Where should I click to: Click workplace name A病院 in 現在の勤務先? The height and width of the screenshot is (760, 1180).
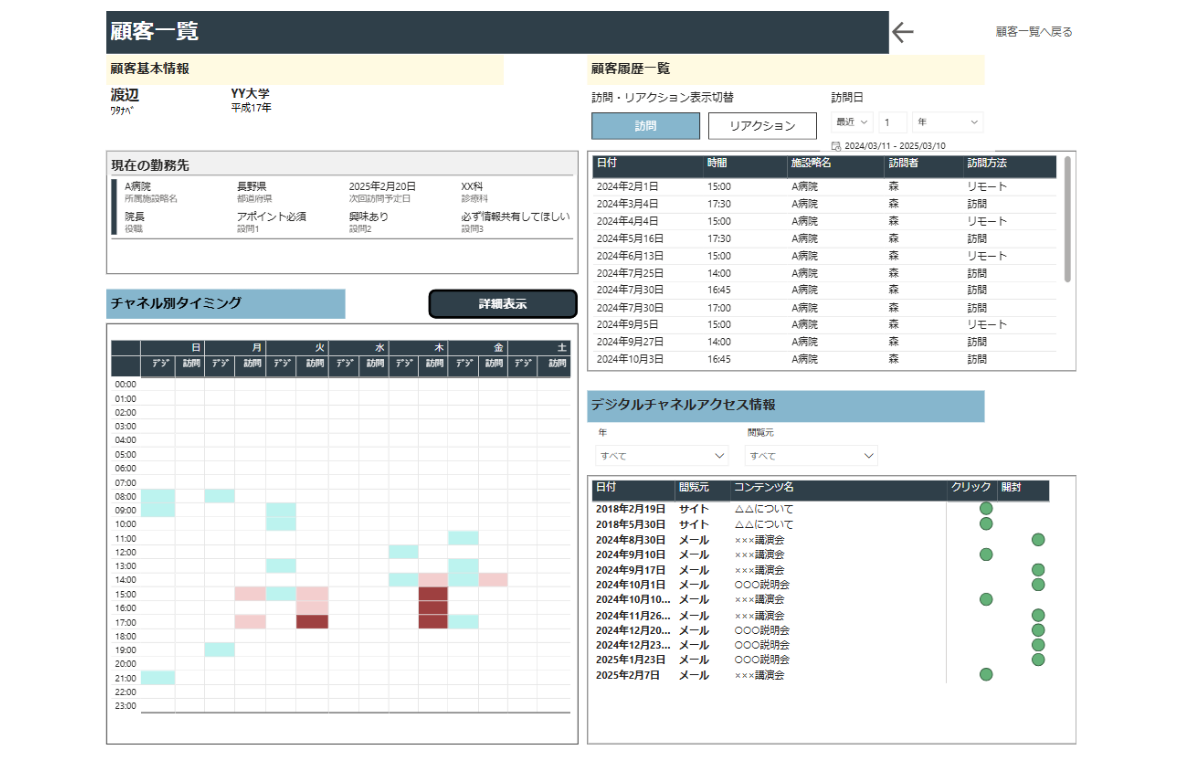coord(138,186)
